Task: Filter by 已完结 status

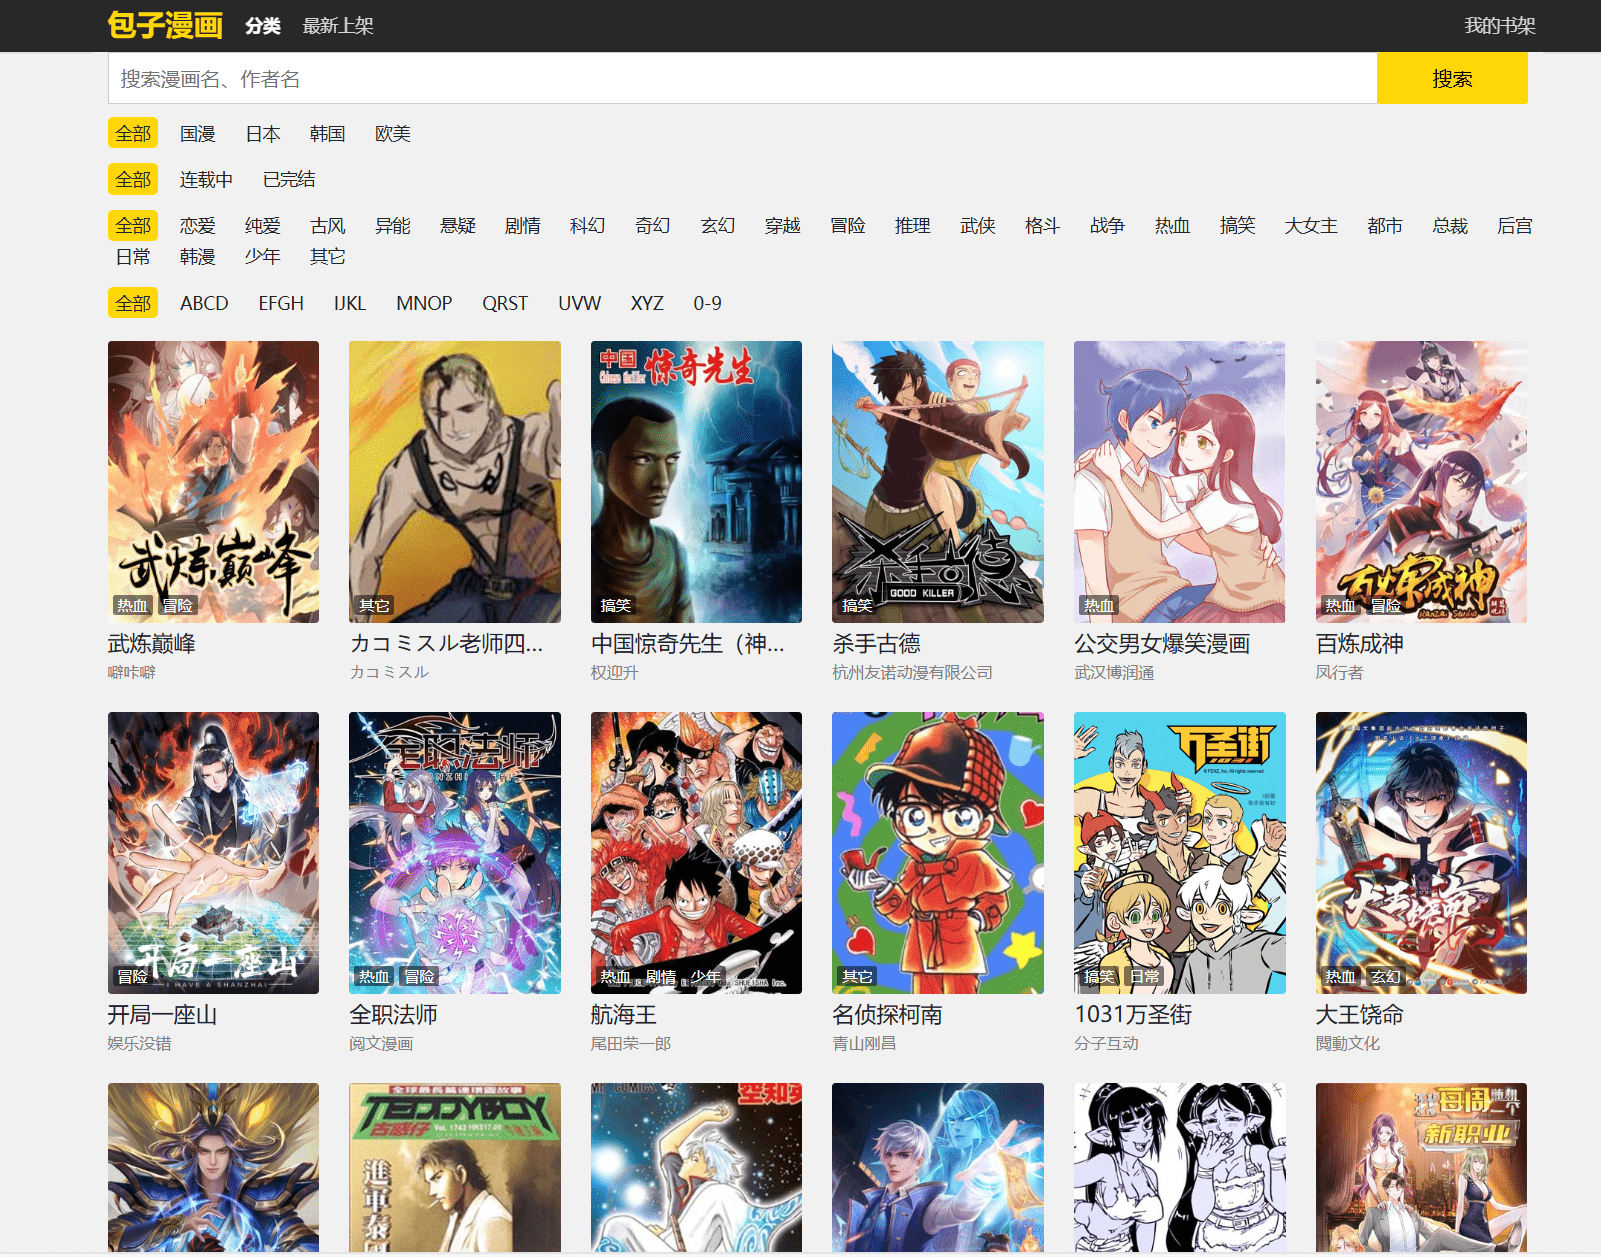Action: pyautogui.click(x=289, y=180)
